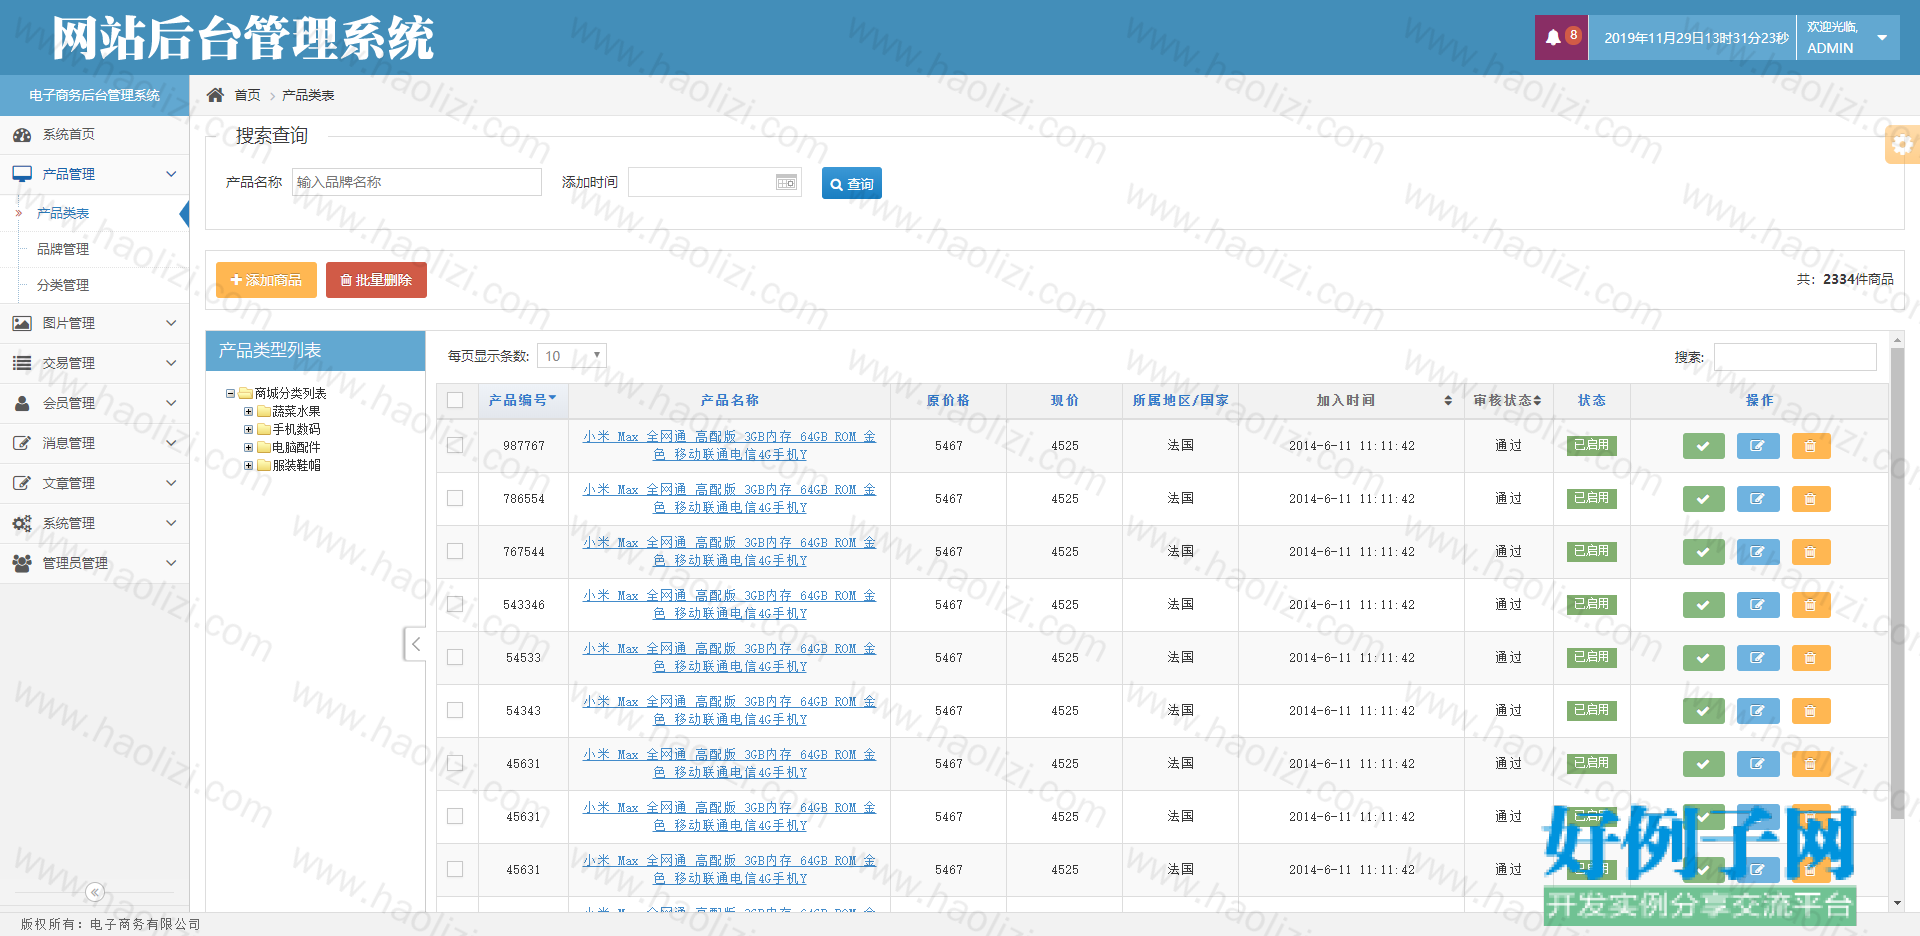The image size is (1920, 936).
Task: Check the row checkbox for product 54533
Action: pos(455,657)
